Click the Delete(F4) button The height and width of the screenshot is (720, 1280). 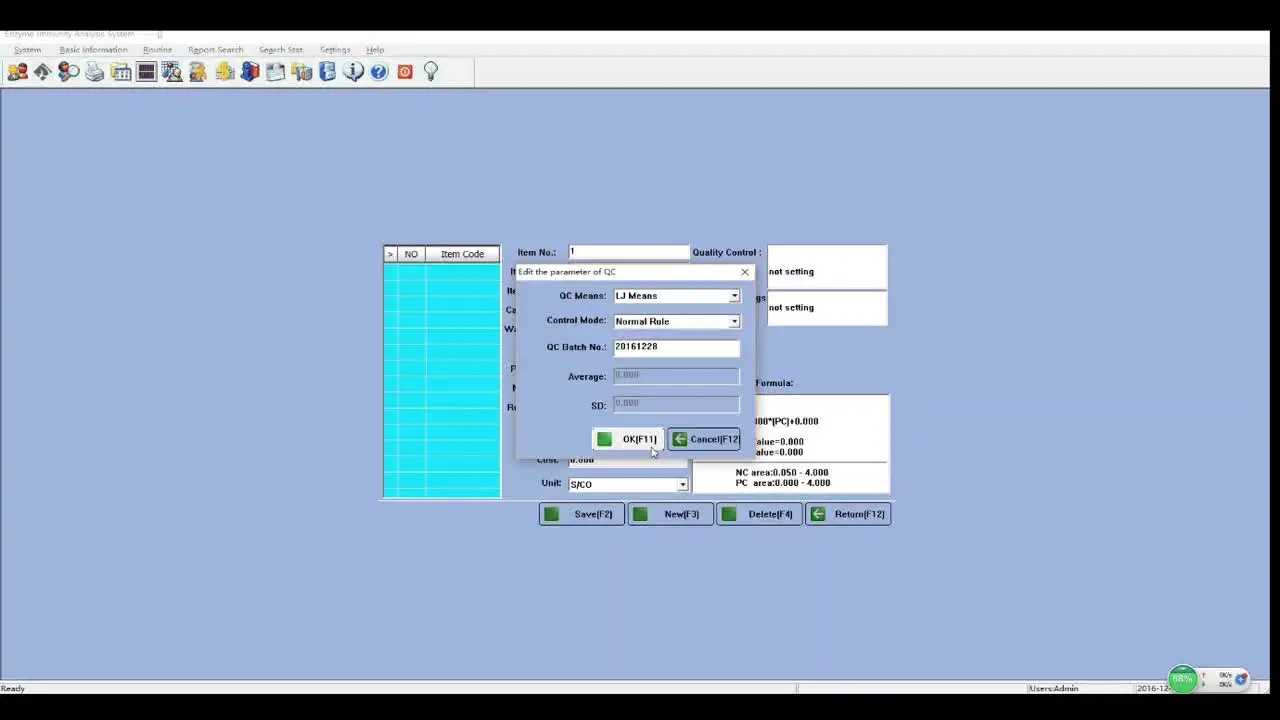pyautogui.click(x=759, y=514)
